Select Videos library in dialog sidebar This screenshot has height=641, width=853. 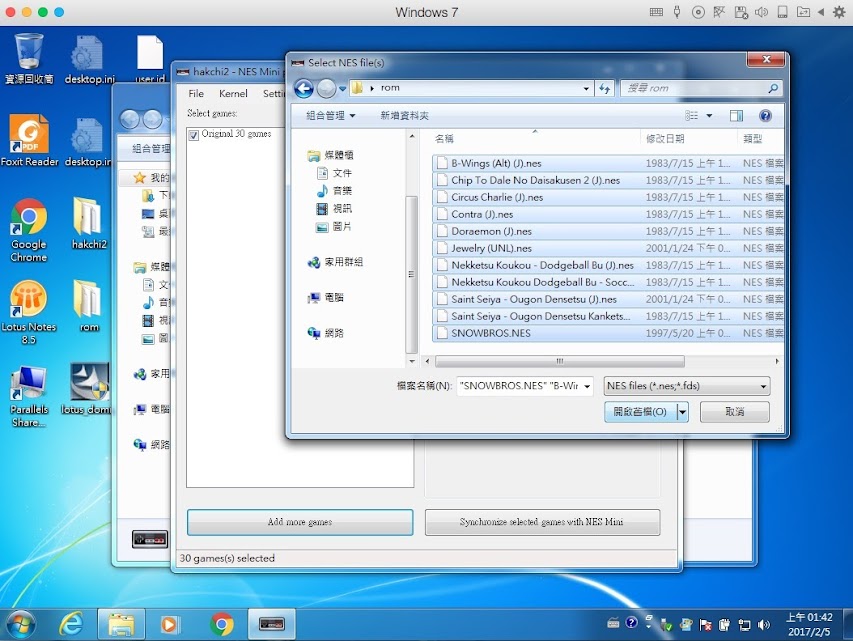point(334,208)
